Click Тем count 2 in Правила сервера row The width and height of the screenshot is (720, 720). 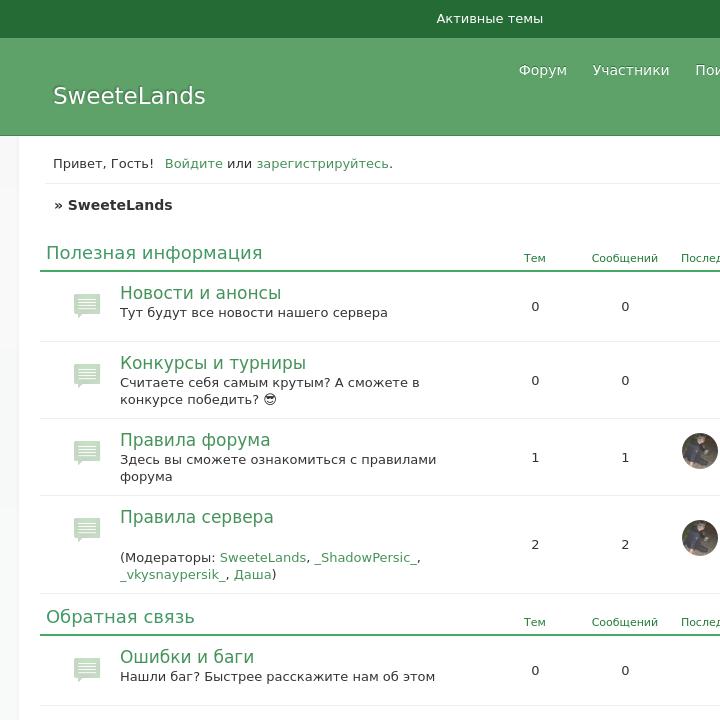535,545
